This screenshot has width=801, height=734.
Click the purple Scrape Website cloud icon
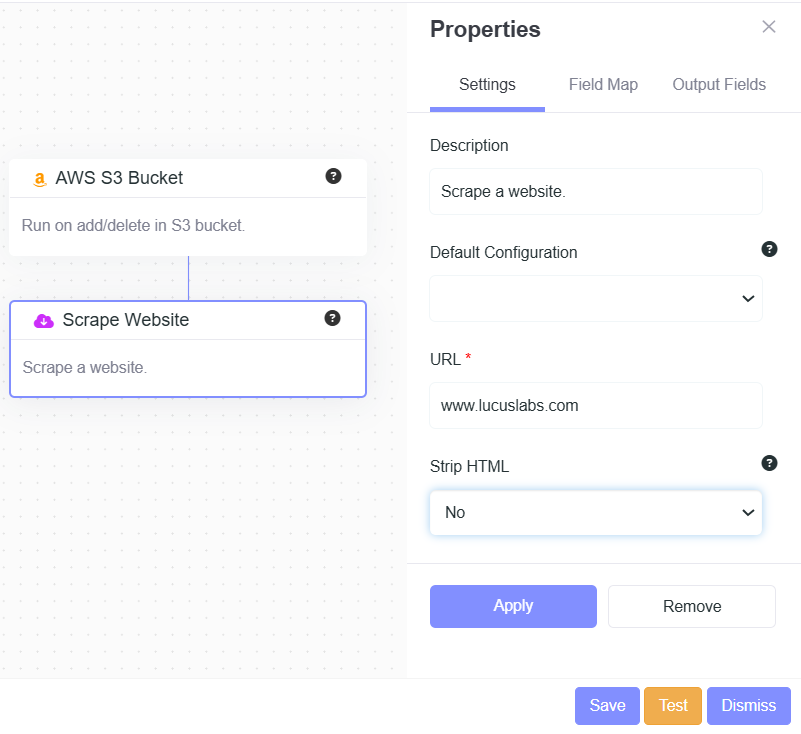(44, 320)
